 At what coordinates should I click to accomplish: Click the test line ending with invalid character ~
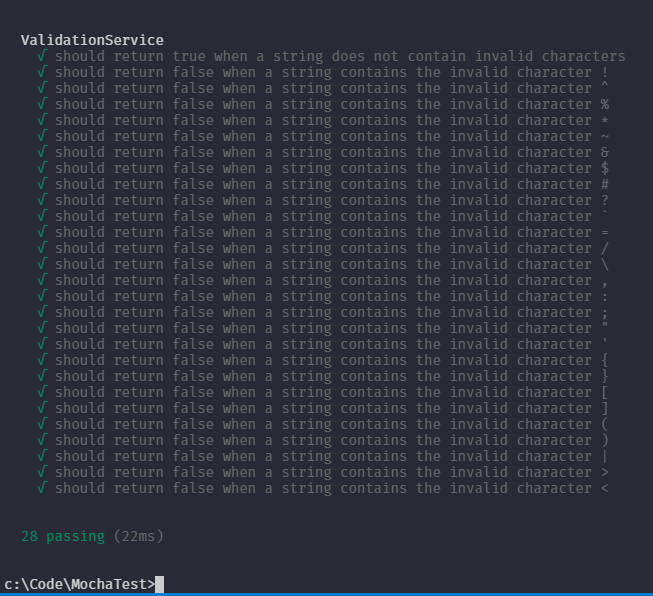[323, 136]
